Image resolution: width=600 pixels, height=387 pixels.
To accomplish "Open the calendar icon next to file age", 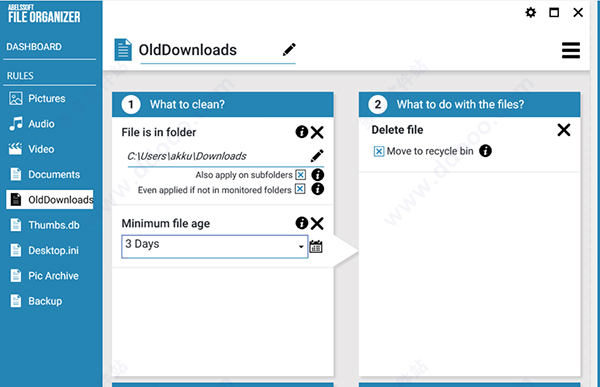I will pyautogui.click(x=316, y=247).
